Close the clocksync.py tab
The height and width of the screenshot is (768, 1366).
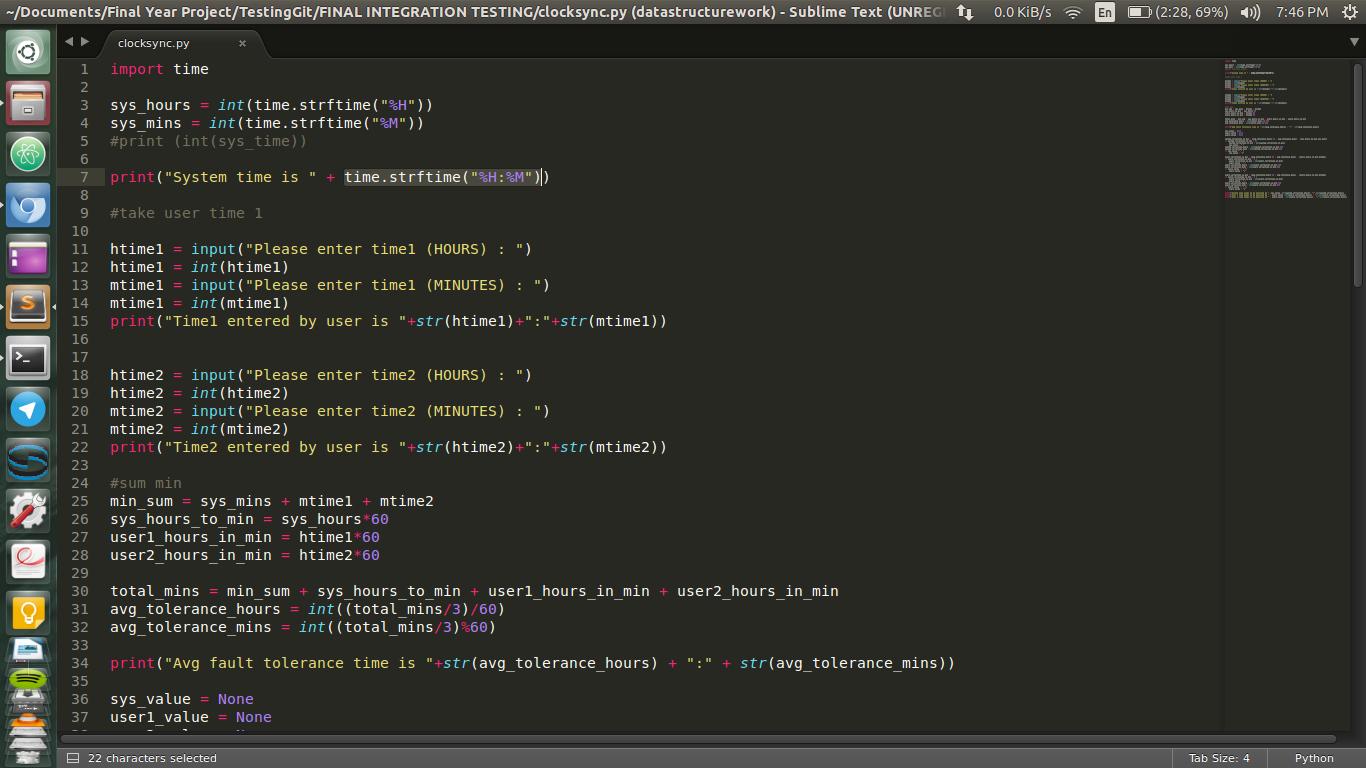(x=242, y=43)
